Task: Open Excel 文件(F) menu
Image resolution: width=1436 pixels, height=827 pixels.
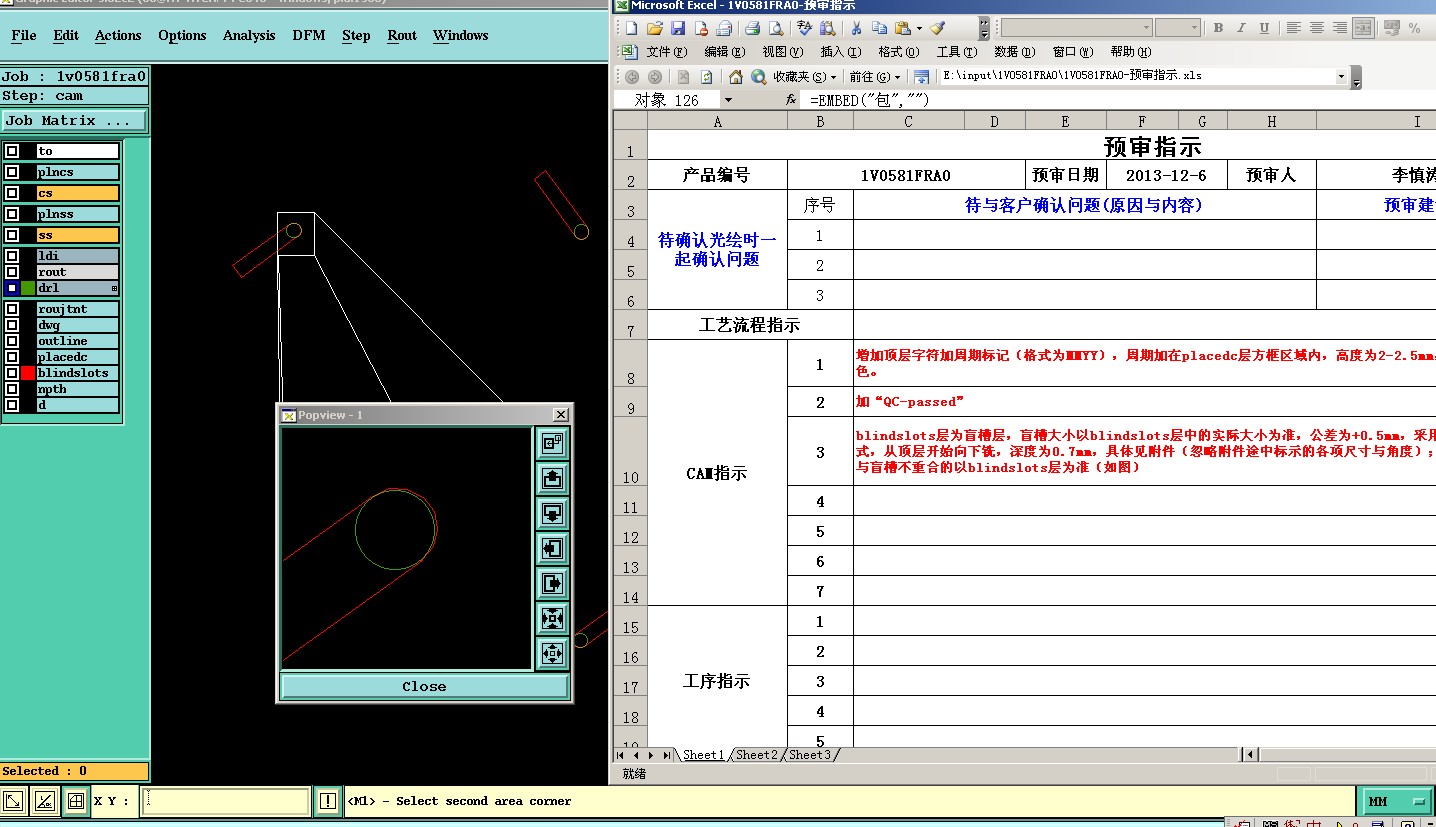Action: (666, 52)
